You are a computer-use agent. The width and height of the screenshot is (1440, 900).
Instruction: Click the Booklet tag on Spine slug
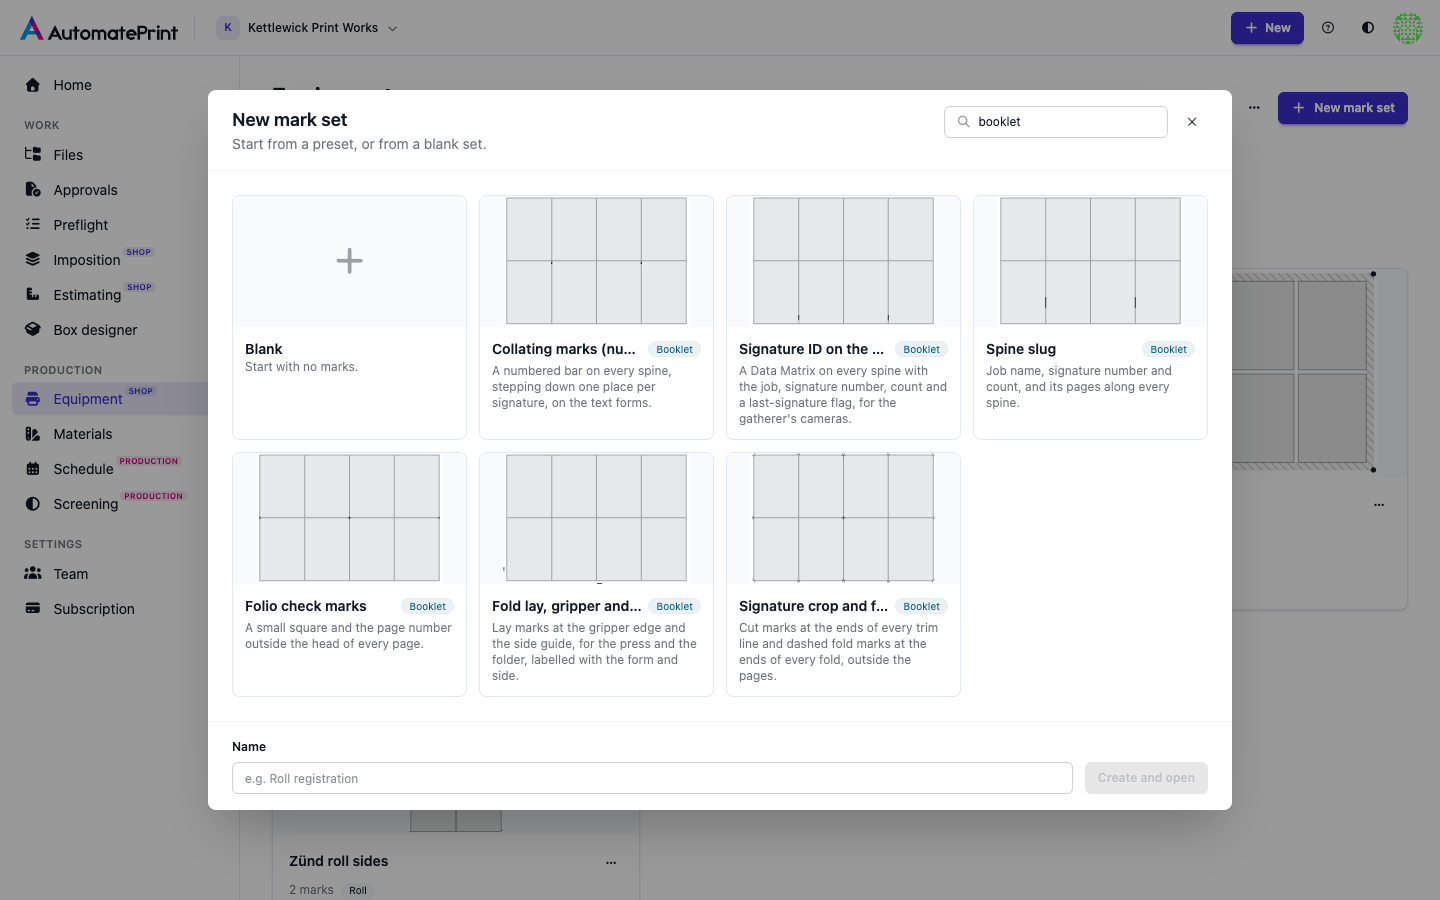pyautogui.click(x=1168, y=350)
